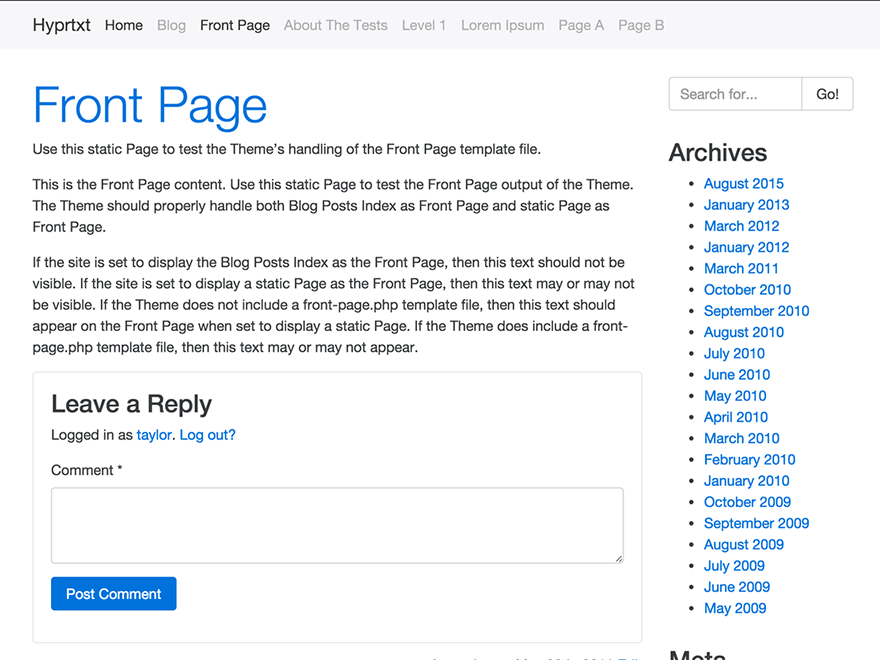This screenshot has height=660, width=880.
Task: Submit with the Post Comment button
Action: click(x=113, y=594)
